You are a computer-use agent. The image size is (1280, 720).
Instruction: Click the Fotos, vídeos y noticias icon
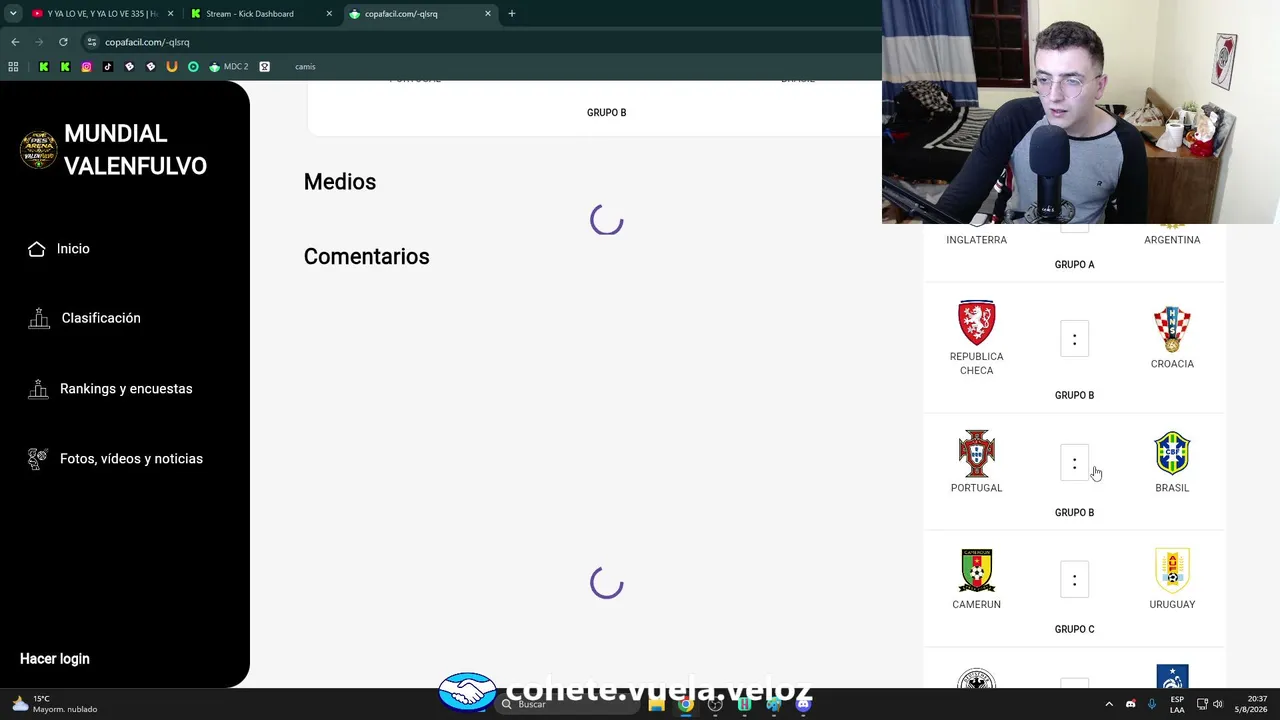(38, 459)
